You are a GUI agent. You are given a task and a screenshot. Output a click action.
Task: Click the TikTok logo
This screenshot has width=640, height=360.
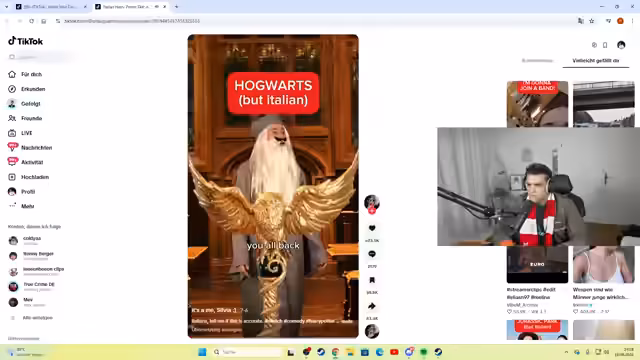click(x=25, y=41)
